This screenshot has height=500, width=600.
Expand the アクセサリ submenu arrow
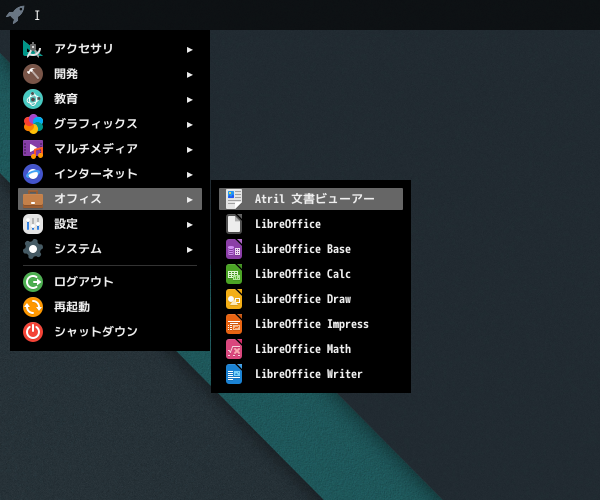coord(189,50)
